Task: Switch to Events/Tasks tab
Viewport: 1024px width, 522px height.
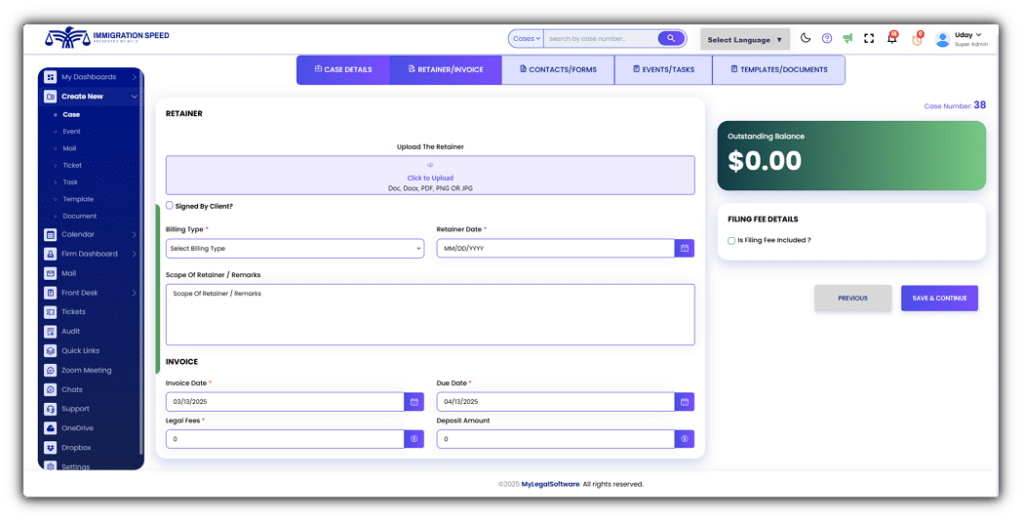Action: click(664, 69)
